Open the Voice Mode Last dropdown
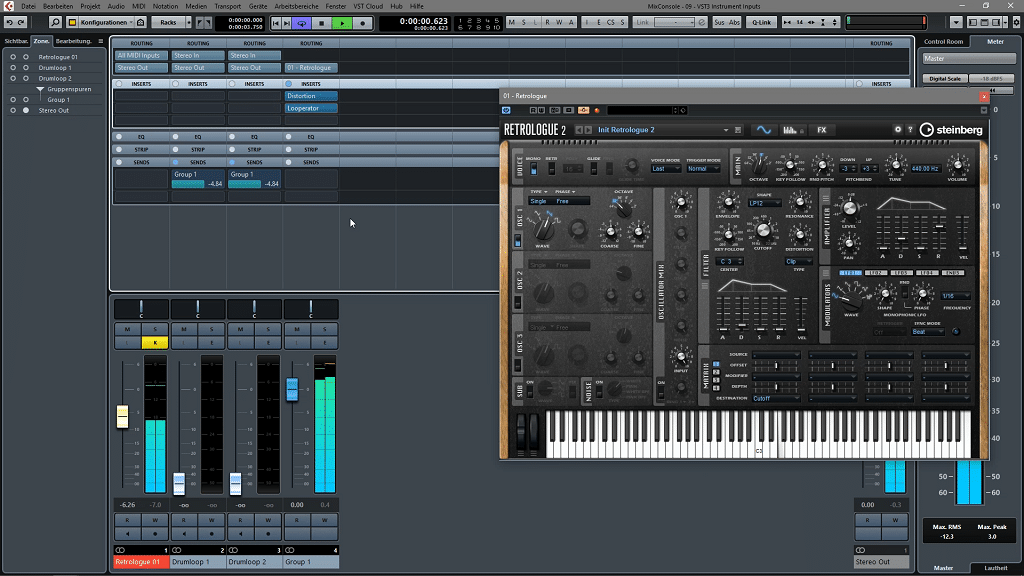Viewport: 1024px width, 576px height. click(x=665, y=168)
